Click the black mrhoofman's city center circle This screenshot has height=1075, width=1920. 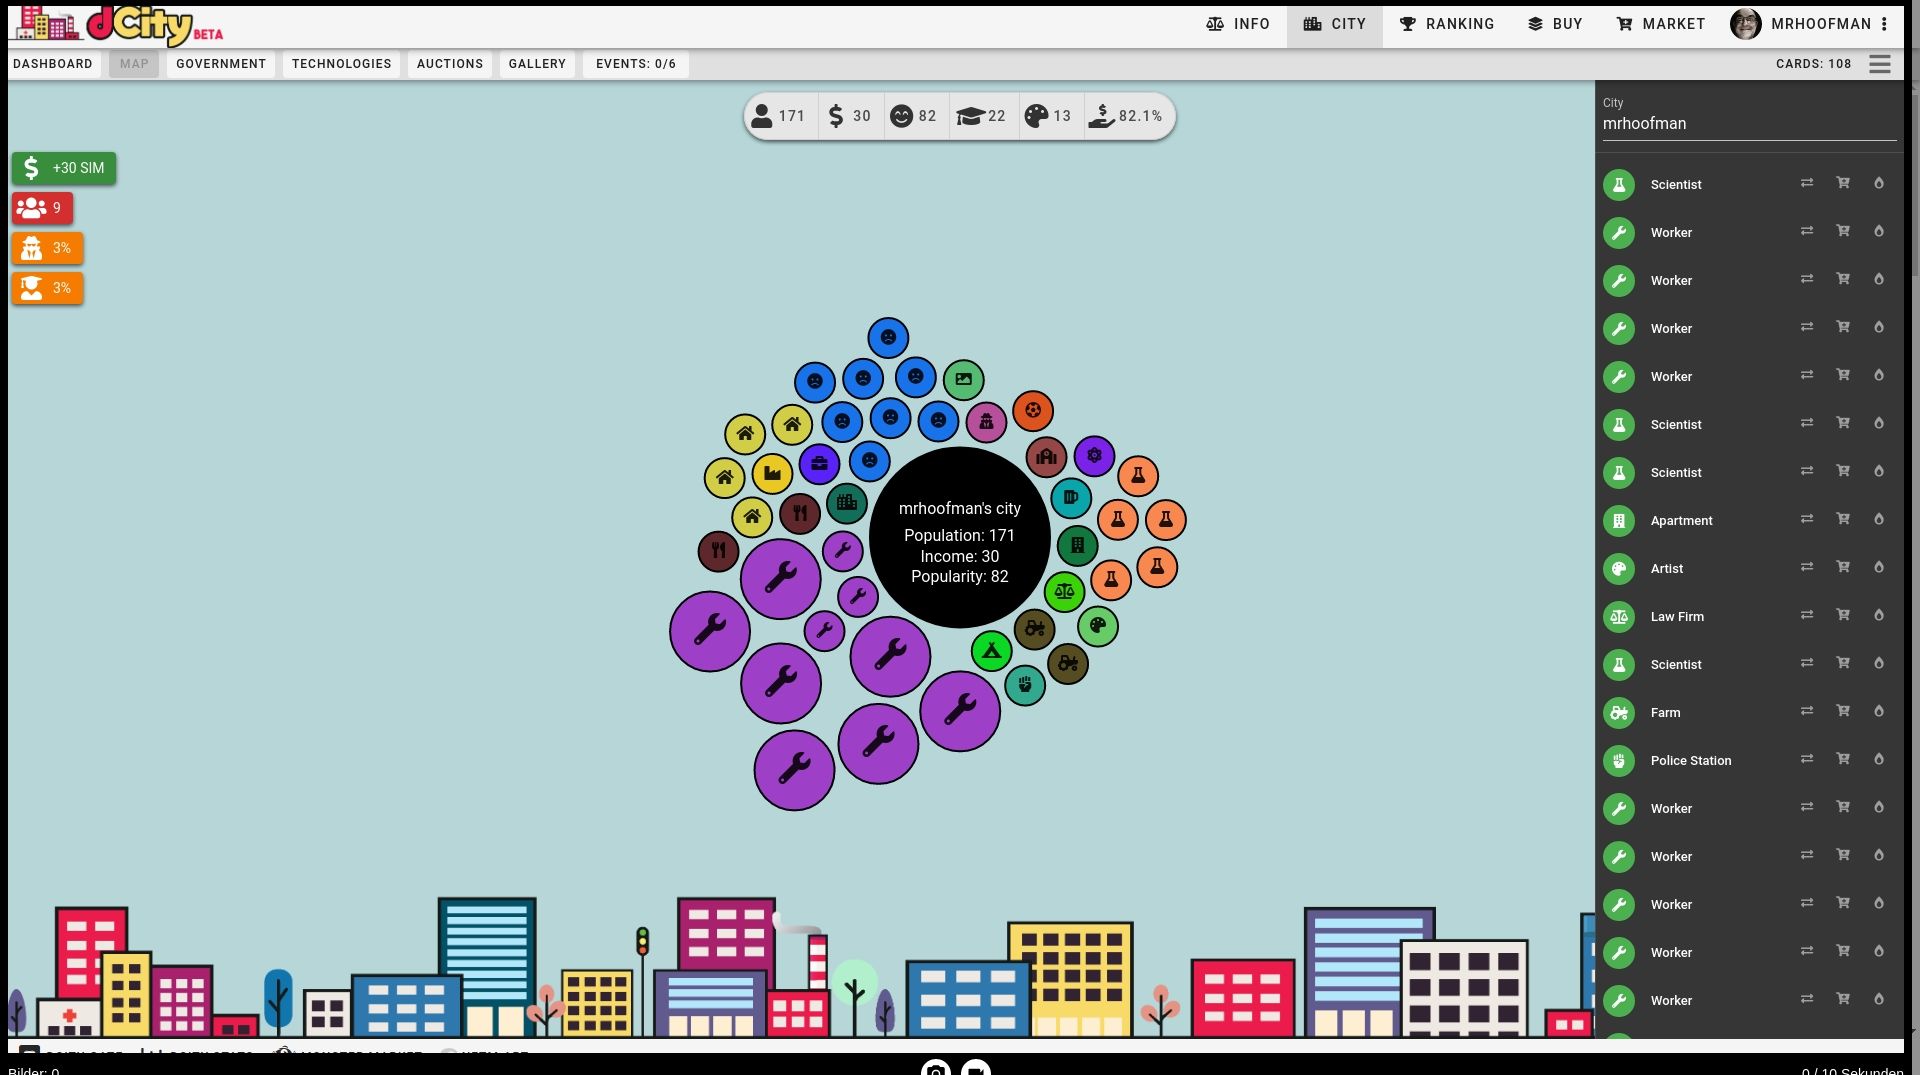pyautogui.click(x=959, y=538)
